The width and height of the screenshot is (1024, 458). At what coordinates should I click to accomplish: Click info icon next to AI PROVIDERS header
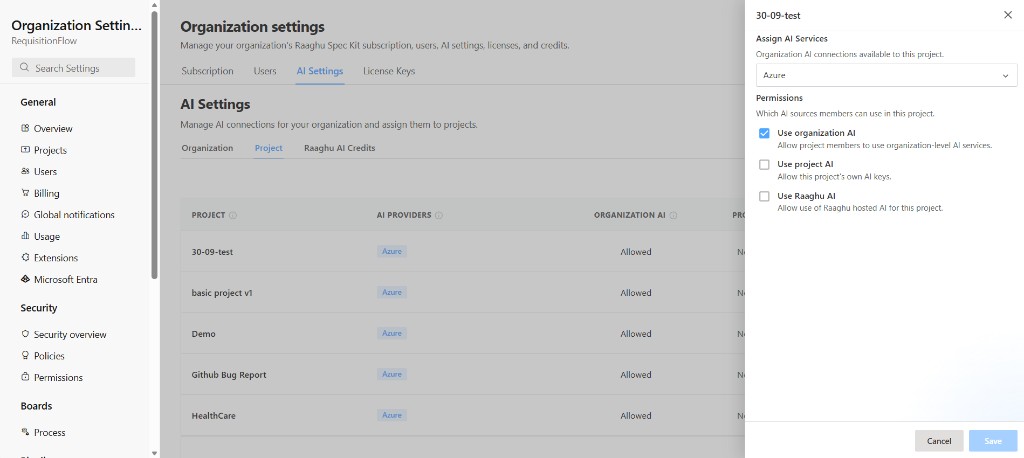click(x=439, y=216)
